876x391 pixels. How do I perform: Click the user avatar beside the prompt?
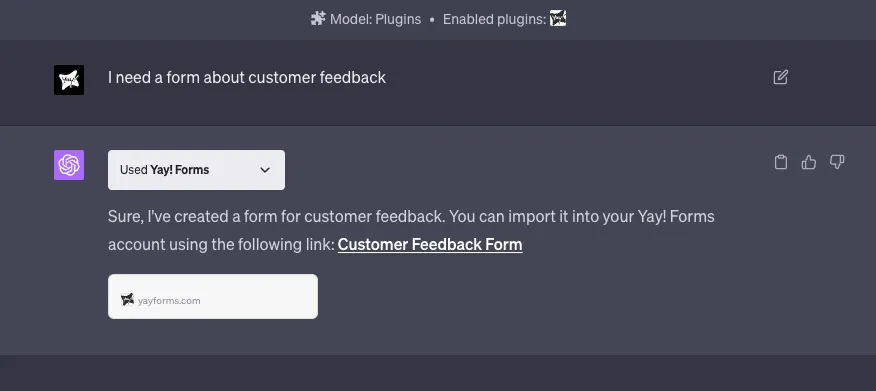click(x=69, y=80)
